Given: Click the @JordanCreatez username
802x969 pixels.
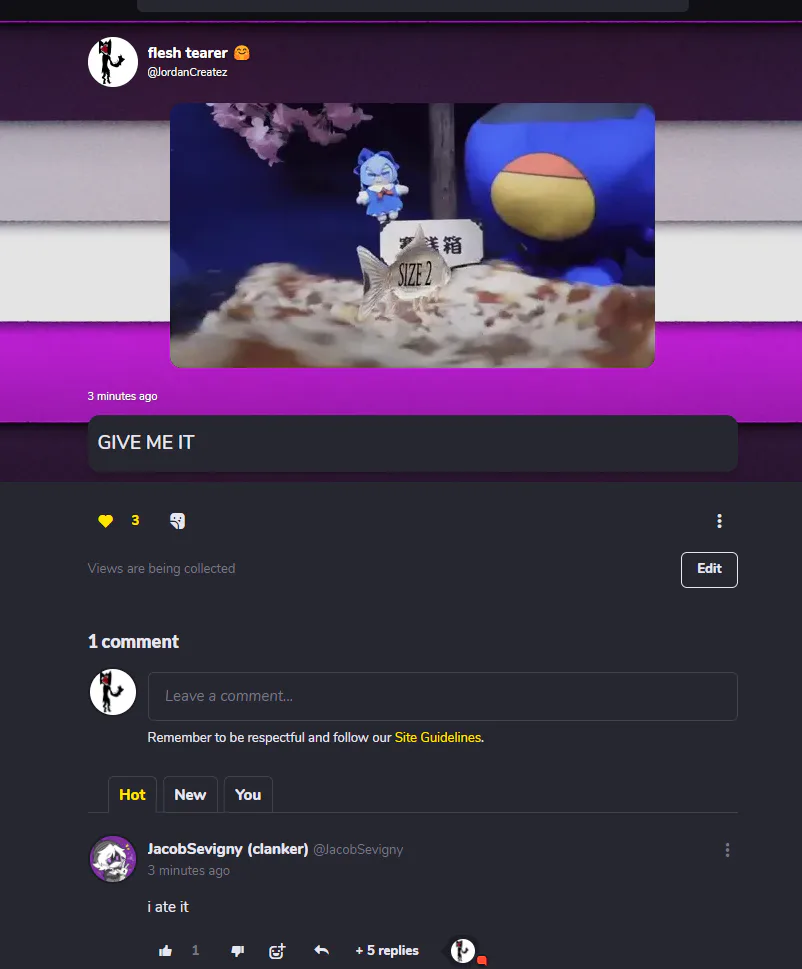Looking at the screenshot, I should click(187, 72).
